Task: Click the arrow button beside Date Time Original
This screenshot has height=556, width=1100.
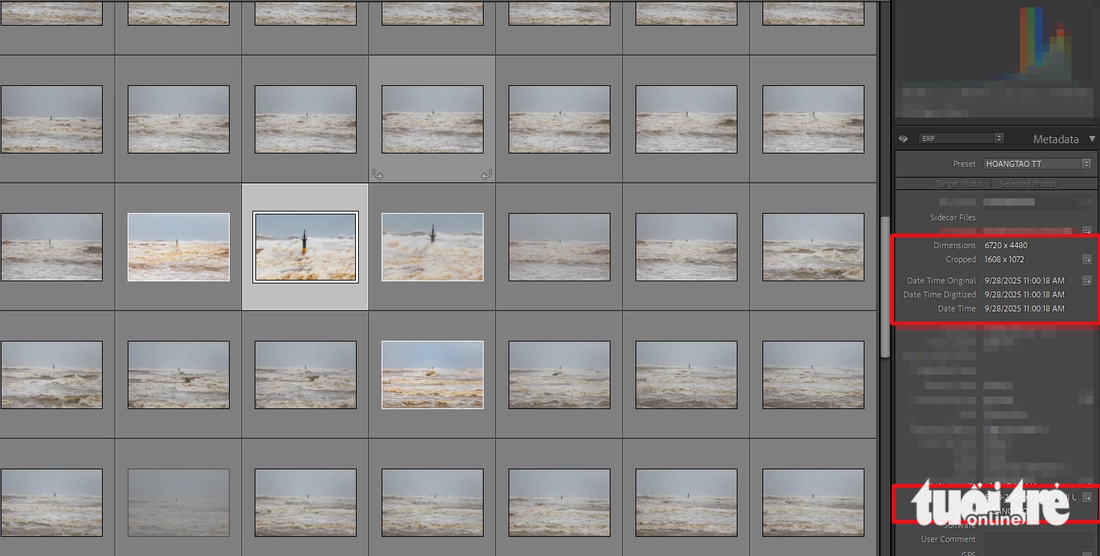Action: coord(1087,281)
